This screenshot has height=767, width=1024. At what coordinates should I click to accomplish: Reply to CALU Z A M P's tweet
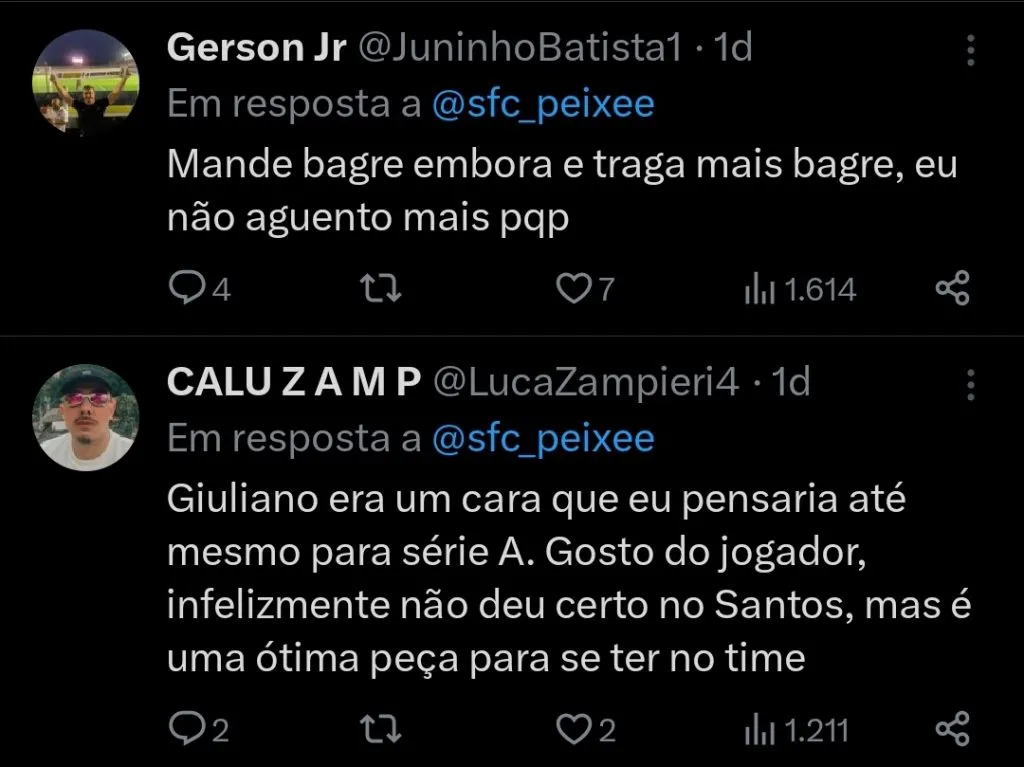coord(191,730)
